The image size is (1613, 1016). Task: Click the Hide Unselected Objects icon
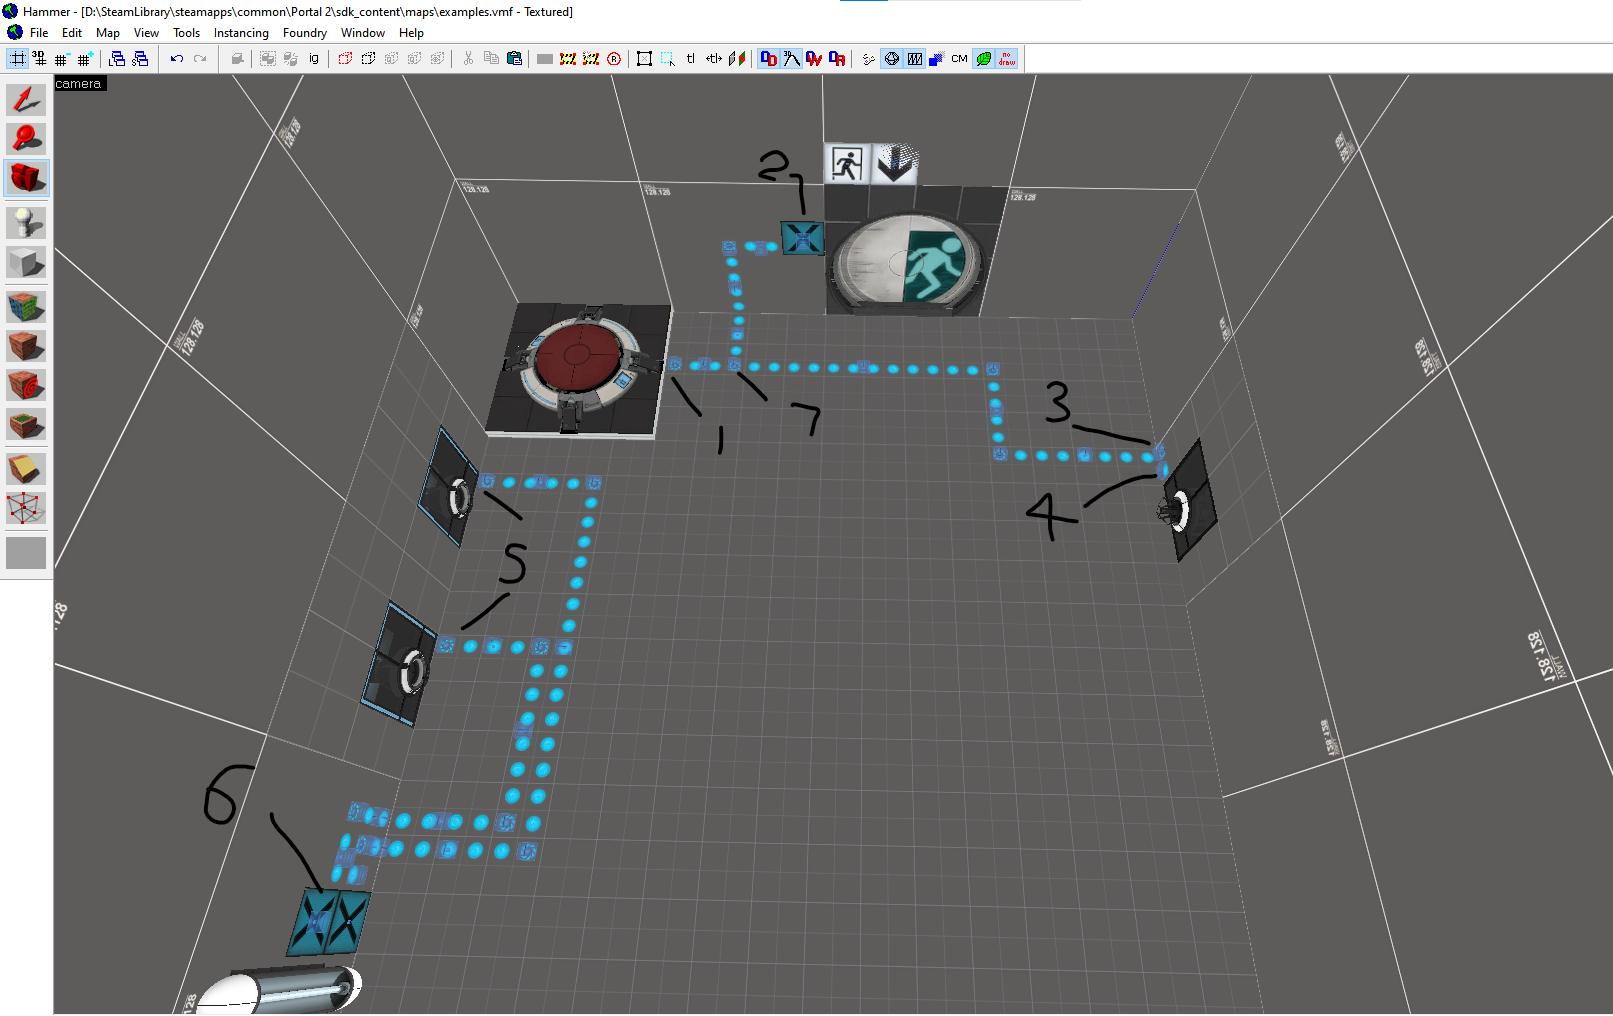[368, 59]
